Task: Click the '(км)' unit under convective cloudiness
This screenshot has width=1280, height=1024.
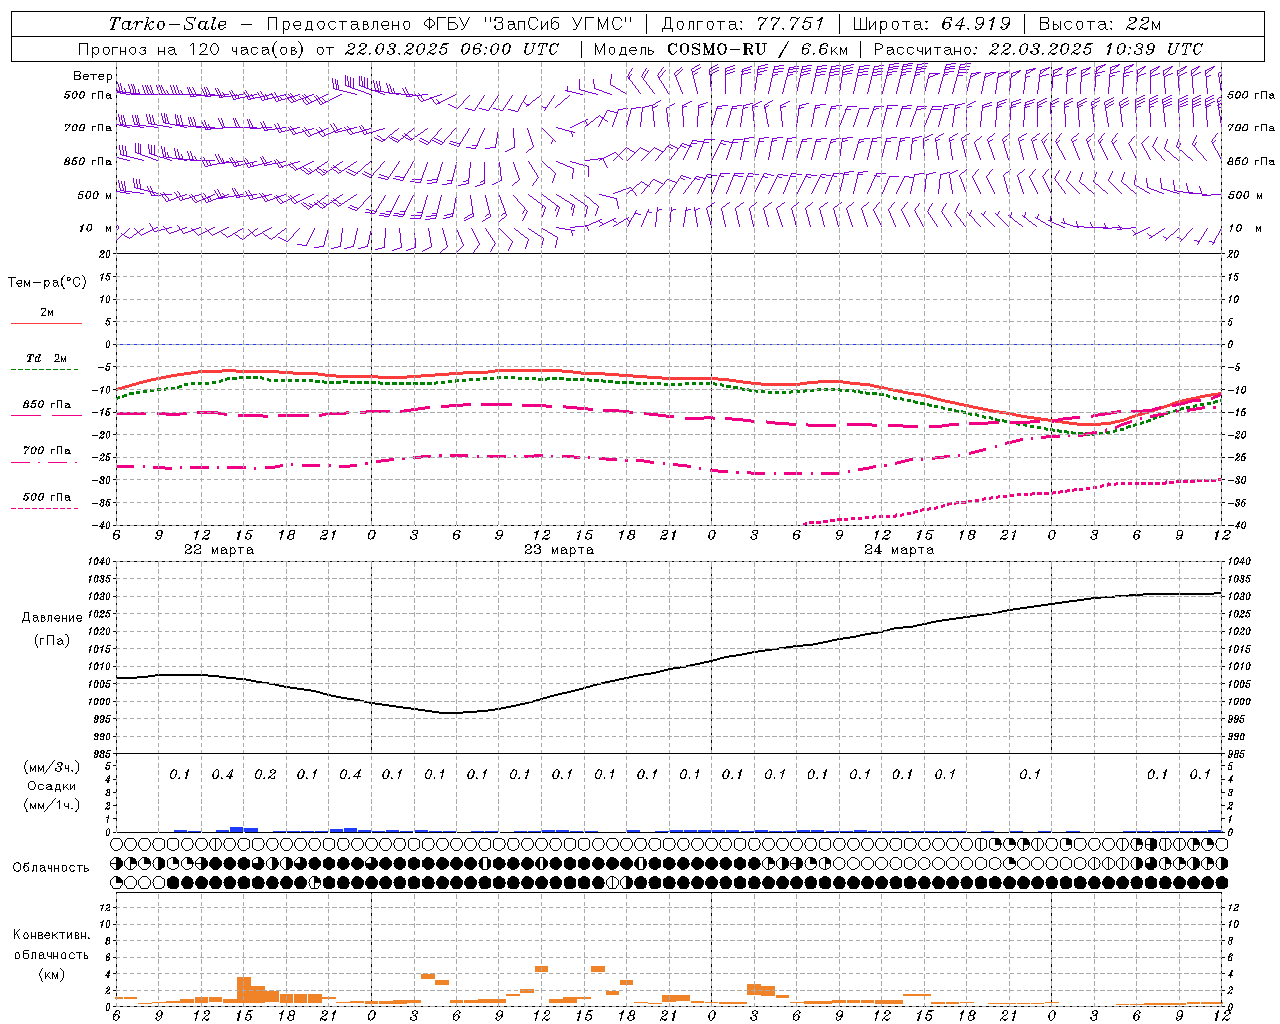Action: coord(51,975)
